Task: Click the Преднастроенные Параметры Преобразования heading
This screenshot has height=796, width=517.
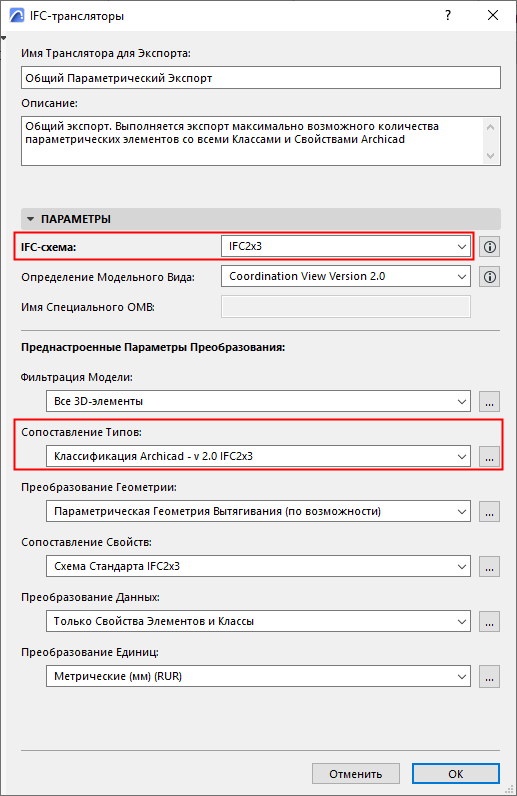Action: [153, 347]
